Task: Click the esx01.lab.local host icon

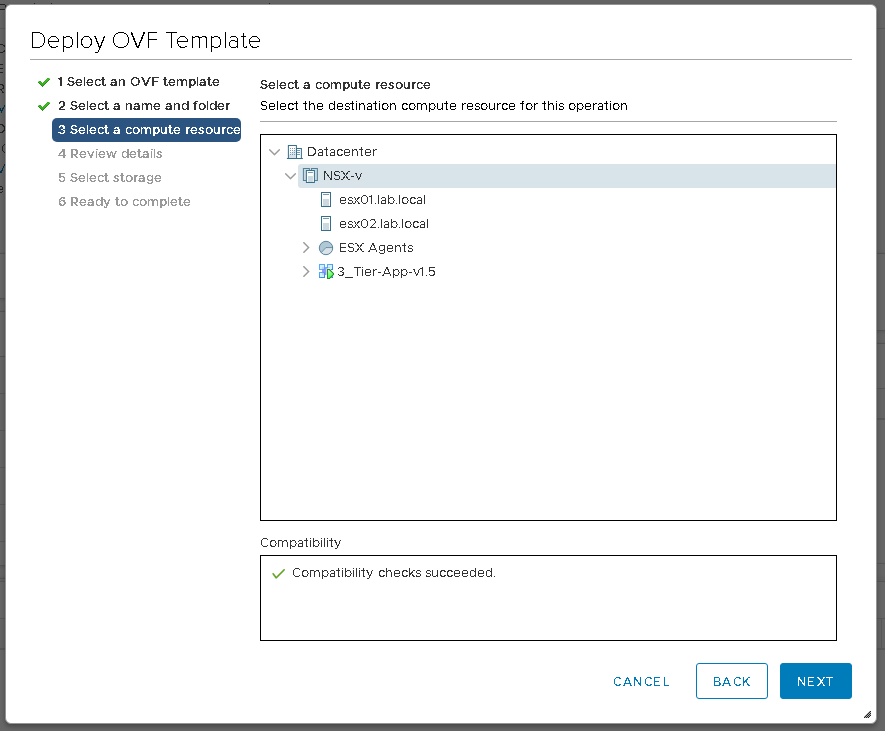Action: (x=326, y=200)
